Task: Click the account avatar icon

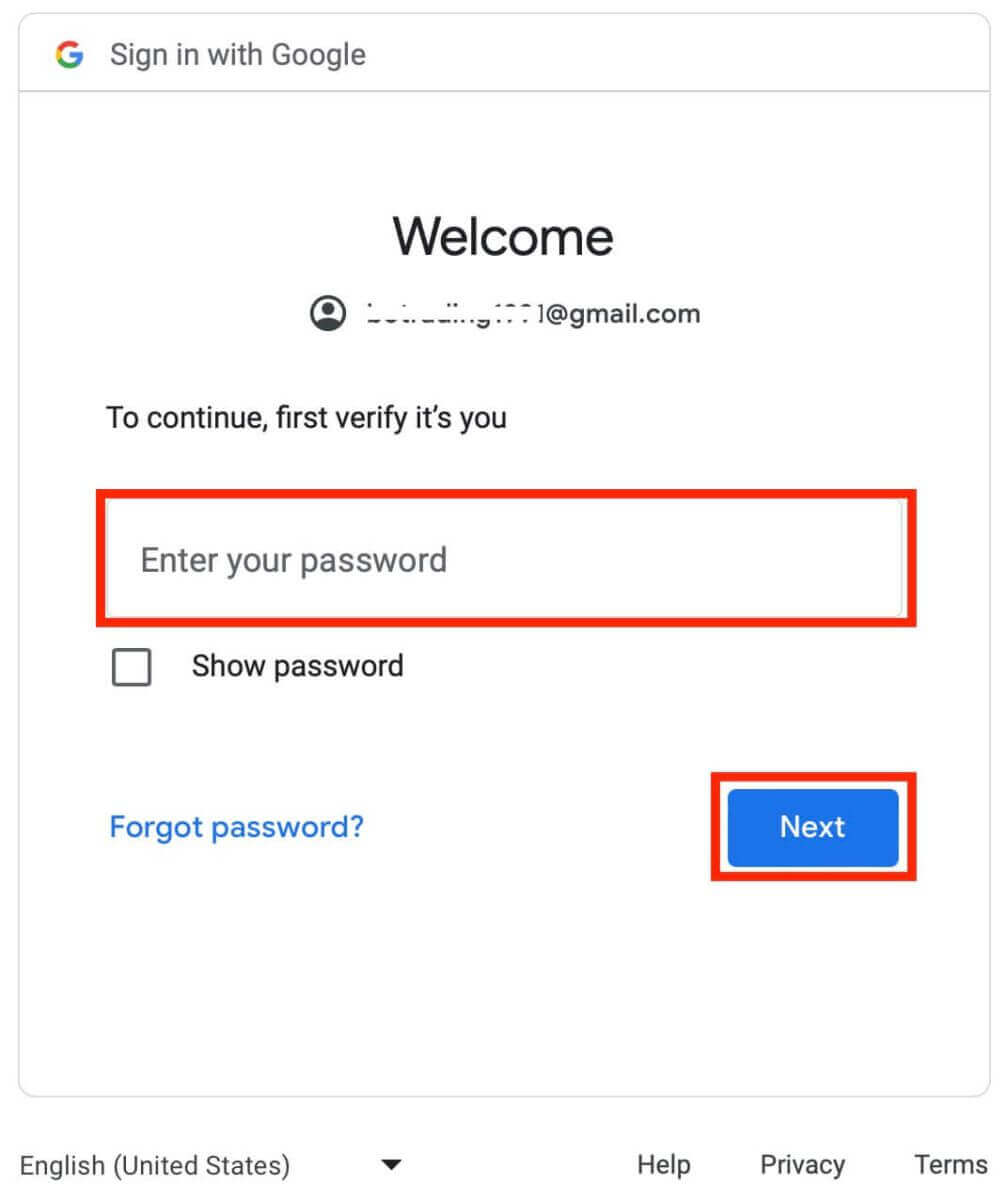Action: pos(327,314)
